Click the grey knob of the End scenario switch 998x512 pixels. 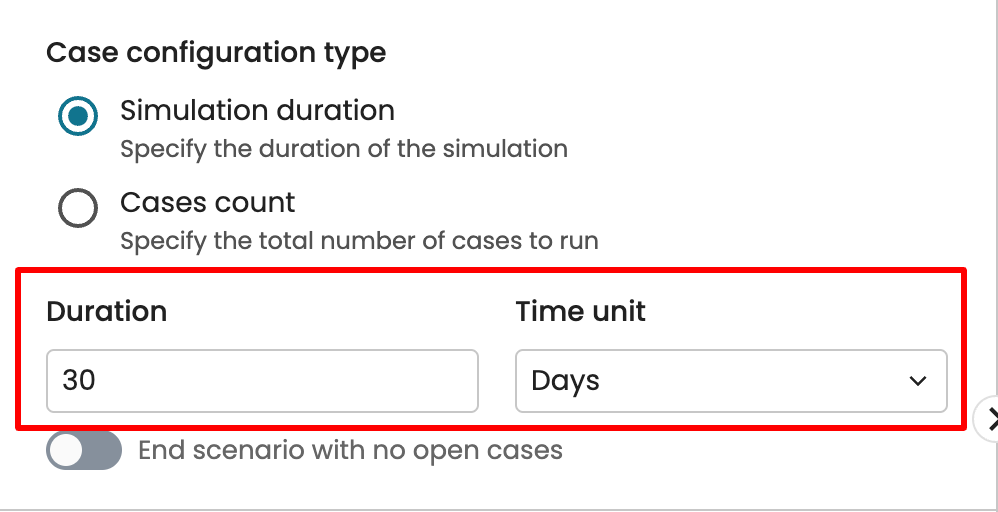tap(67, 451)
